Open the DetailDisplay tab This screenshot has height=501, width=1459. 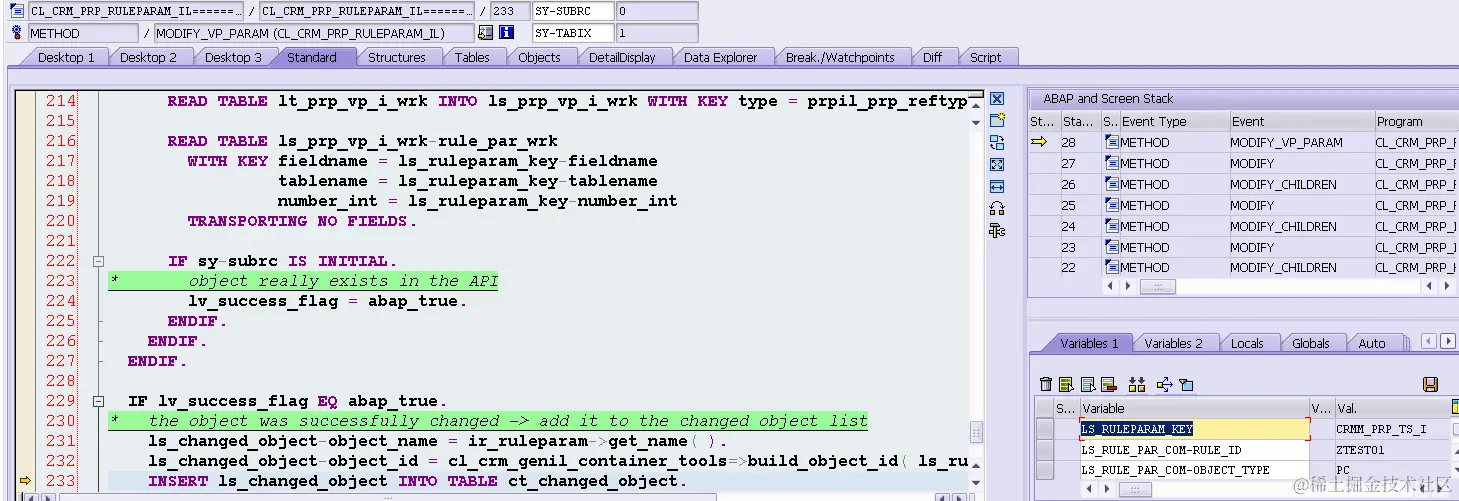coord(622,57)
